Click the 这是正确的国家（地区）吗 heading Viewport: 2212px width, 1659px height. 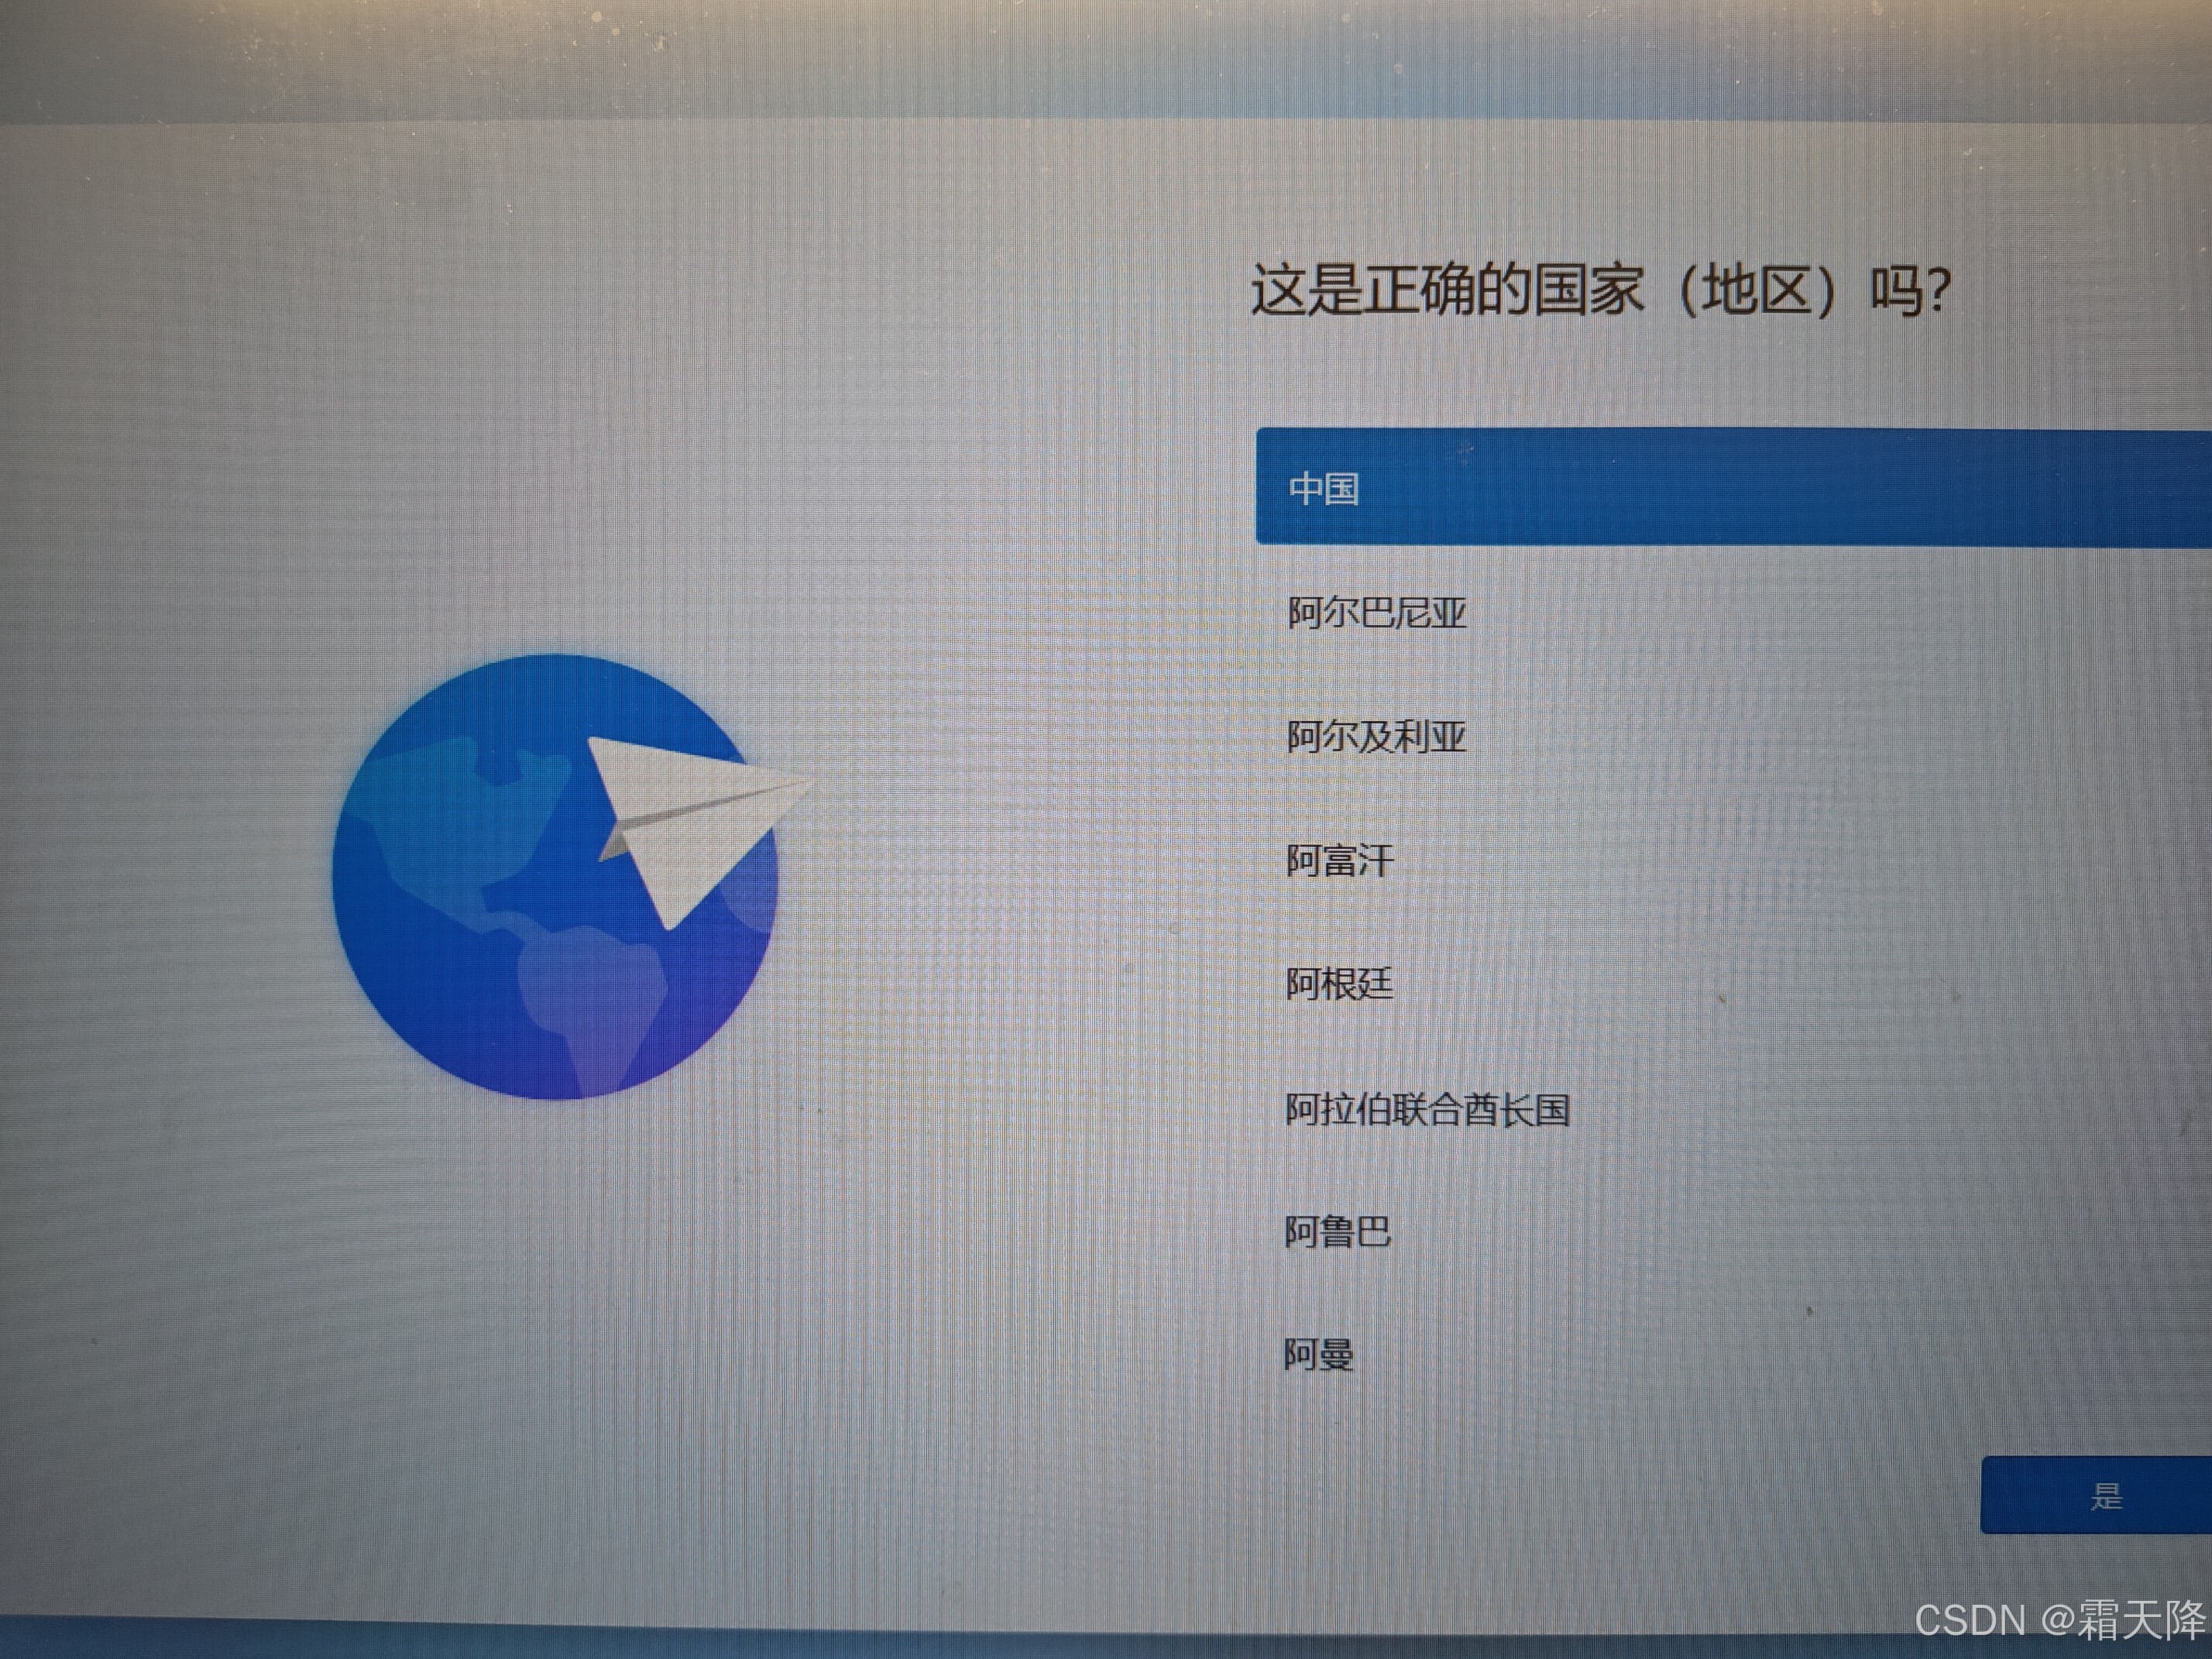(1600, 291)
